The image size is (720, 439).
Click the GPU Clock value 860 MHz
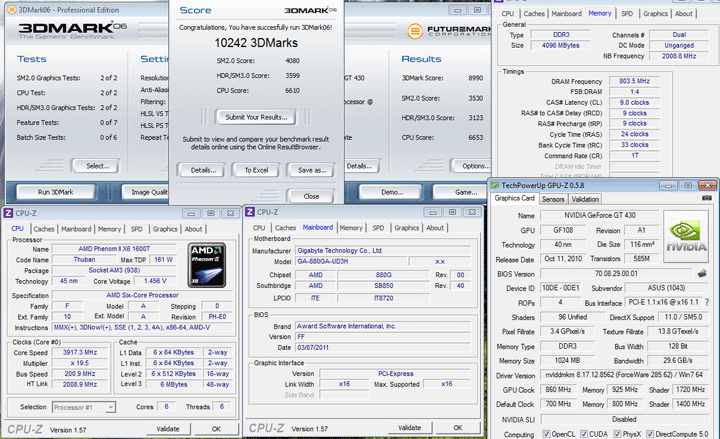point(558,389)
